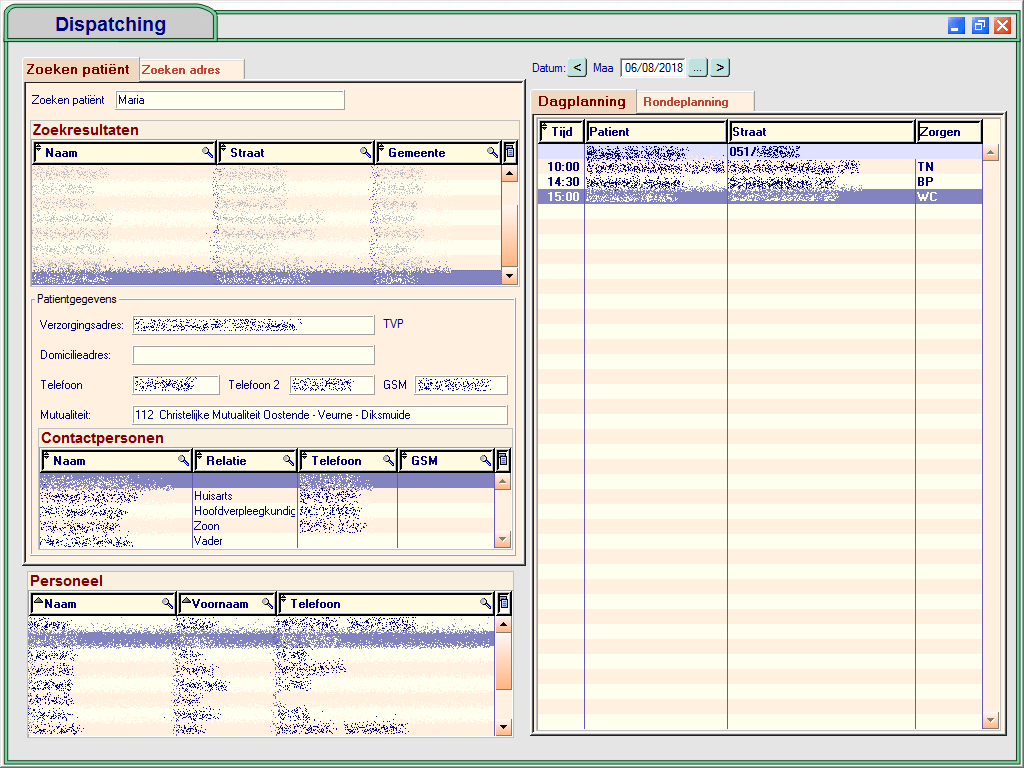Image resolution: width=1024 pixels, height=768 pixels.
Task: Go to next day with > button
Action: point(720,68)
